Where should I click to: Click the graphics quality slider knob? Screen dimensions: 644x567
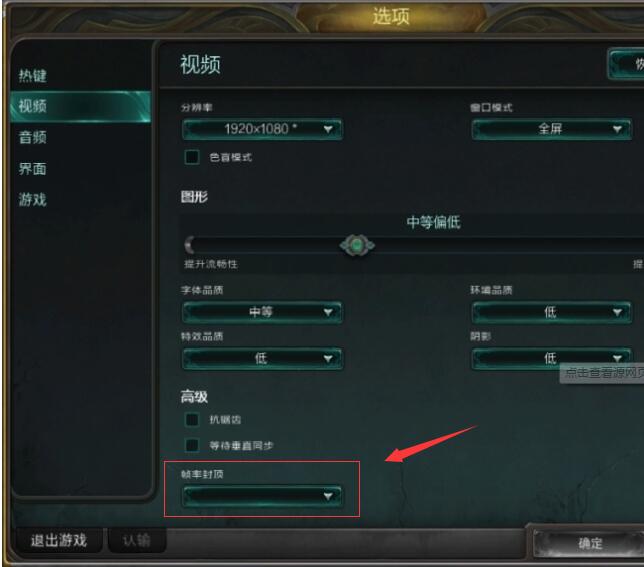click(x=357, y=246)
